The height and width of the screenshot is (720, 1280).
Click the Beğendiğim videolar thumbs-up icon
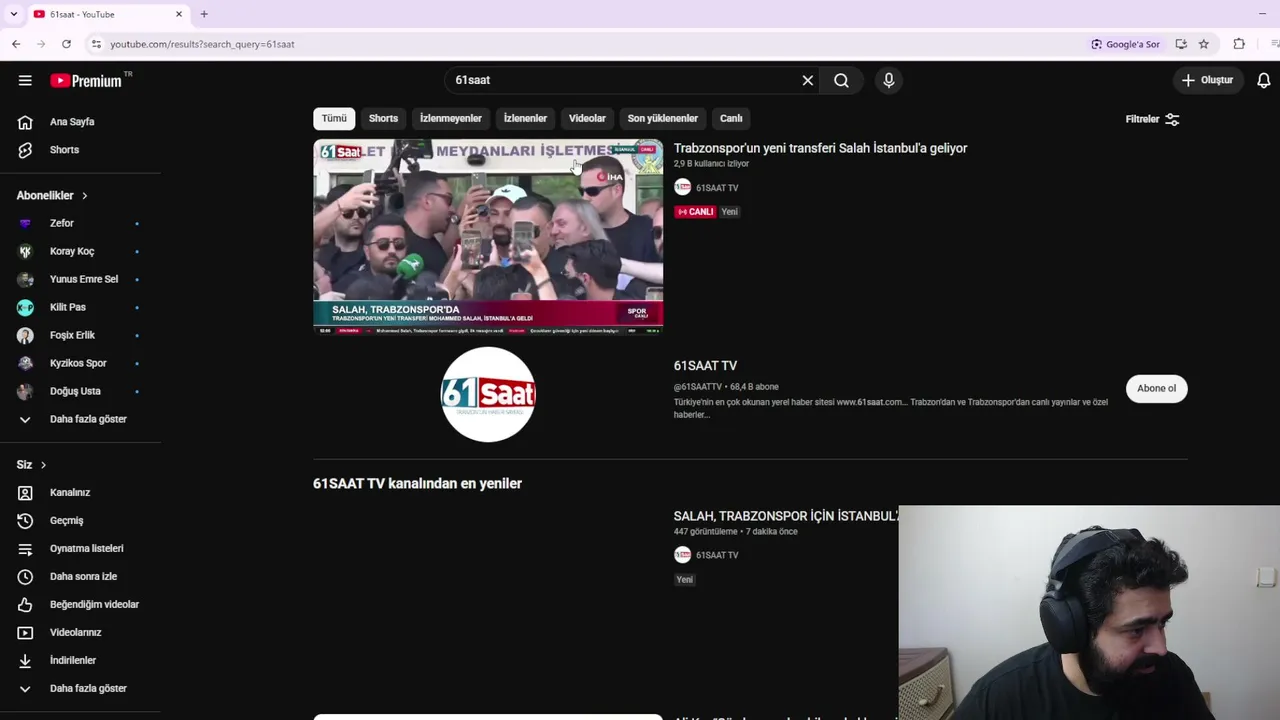pyautogui.click(x=25, y=605)
